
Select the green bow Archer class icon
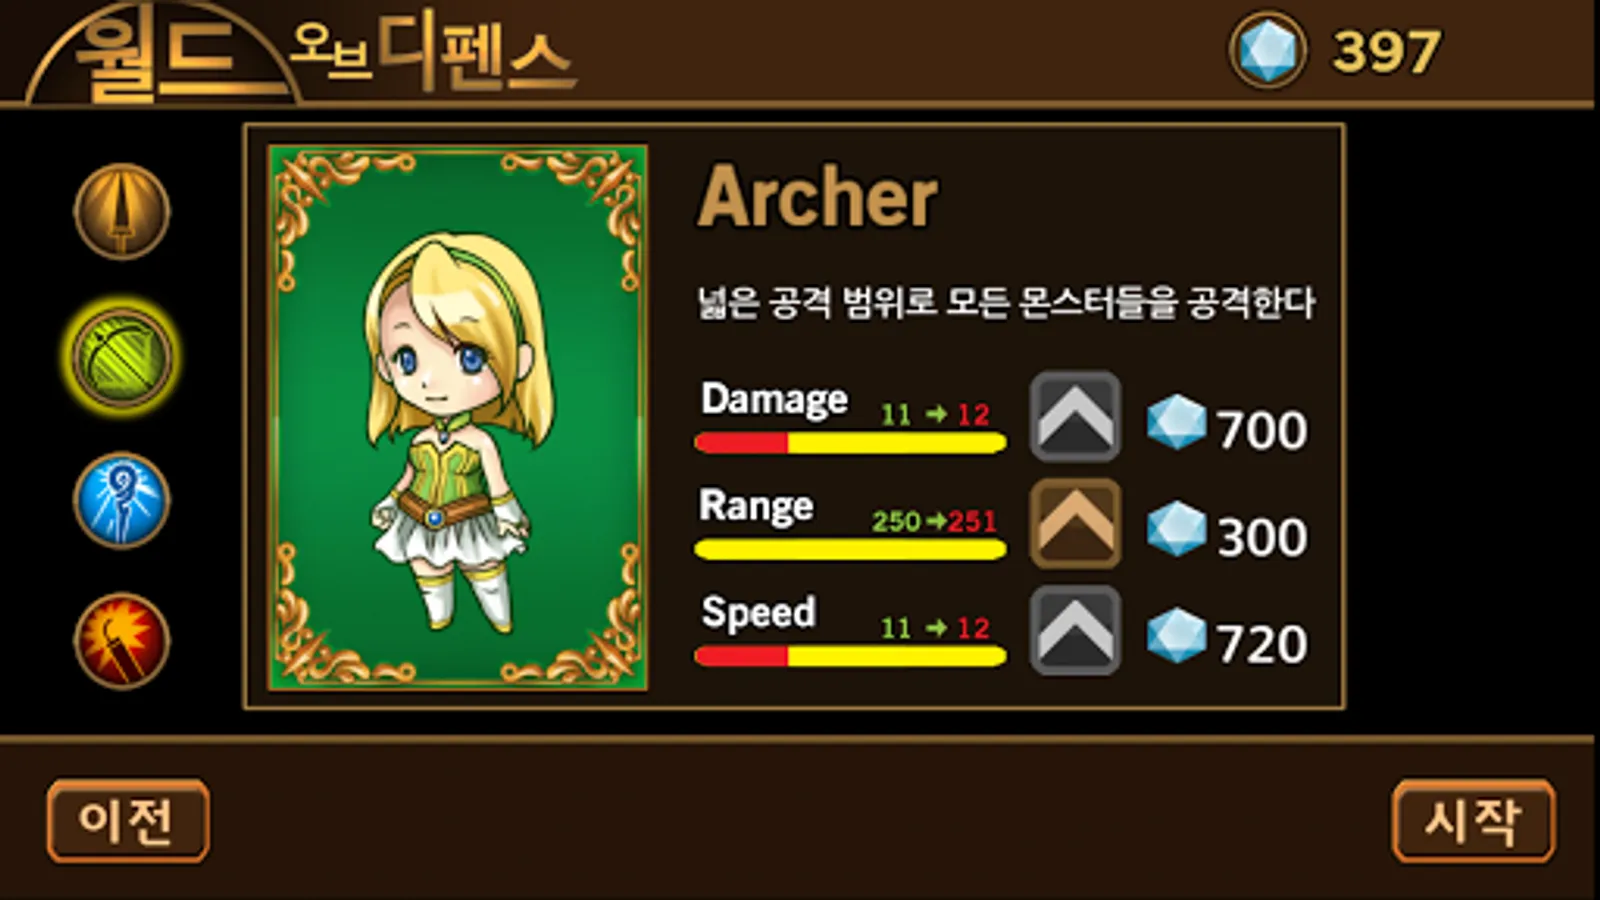click(122, 357)
